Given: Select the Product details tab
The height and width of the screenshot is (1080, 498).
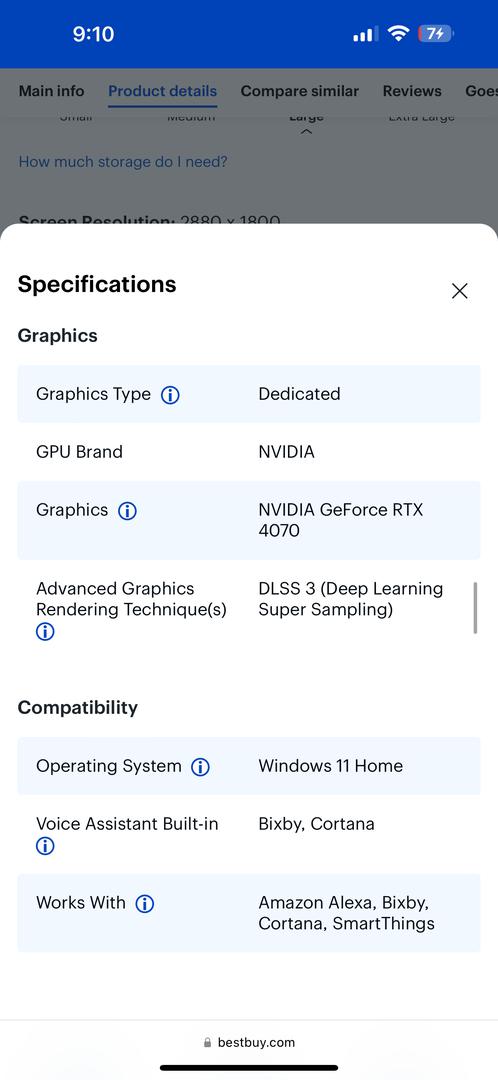Looking at the screenshot, I should point(163,91).
